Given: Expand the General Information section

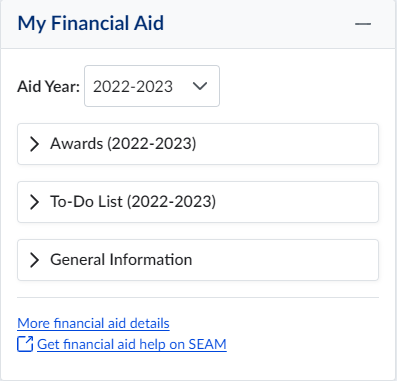Looking at the screenshot, I should click(198, 260).
